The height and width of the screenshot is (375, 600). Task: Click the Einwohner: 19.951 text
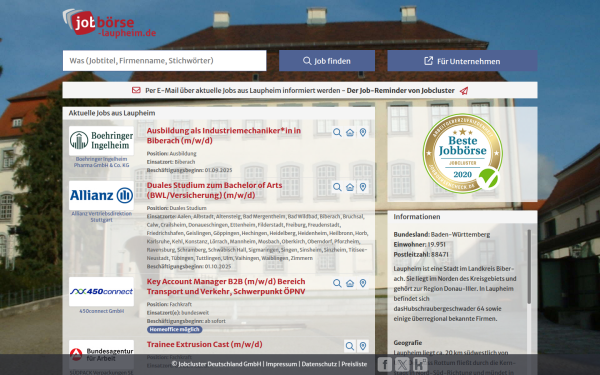(419, 245)
